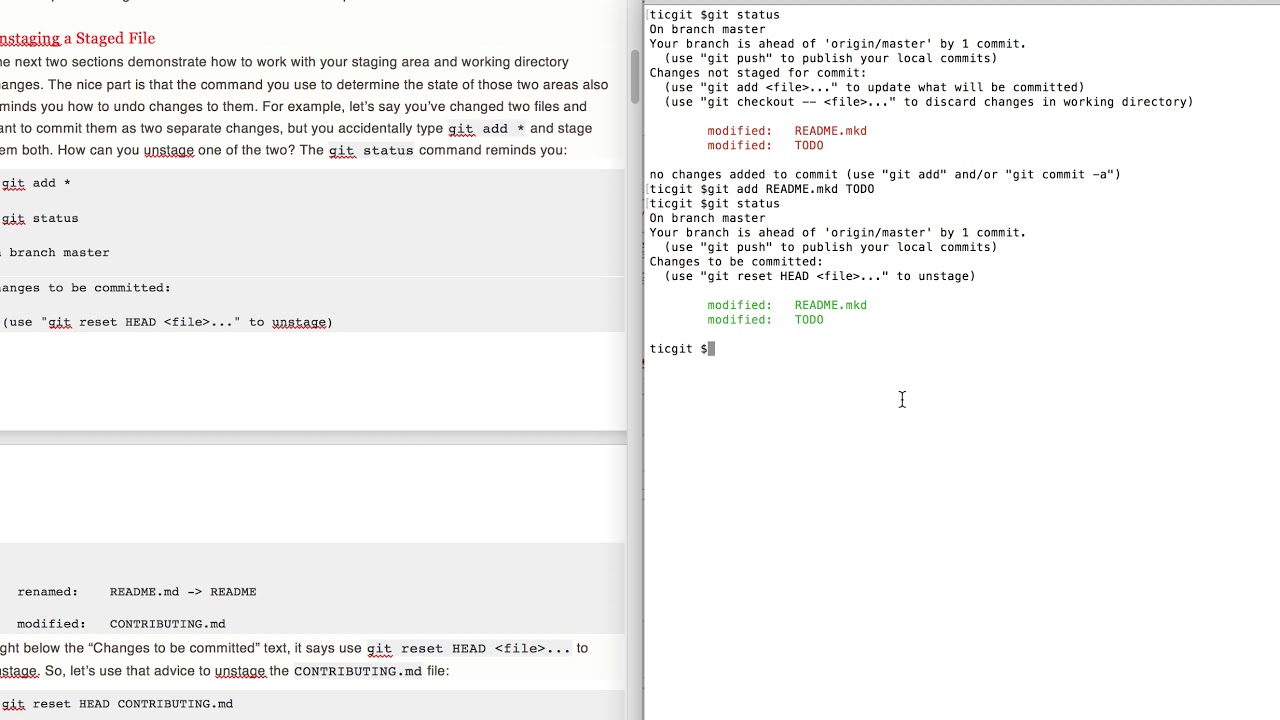
Task: Click green 'modified: README.mkd' line in terminal
Action: 787,305
